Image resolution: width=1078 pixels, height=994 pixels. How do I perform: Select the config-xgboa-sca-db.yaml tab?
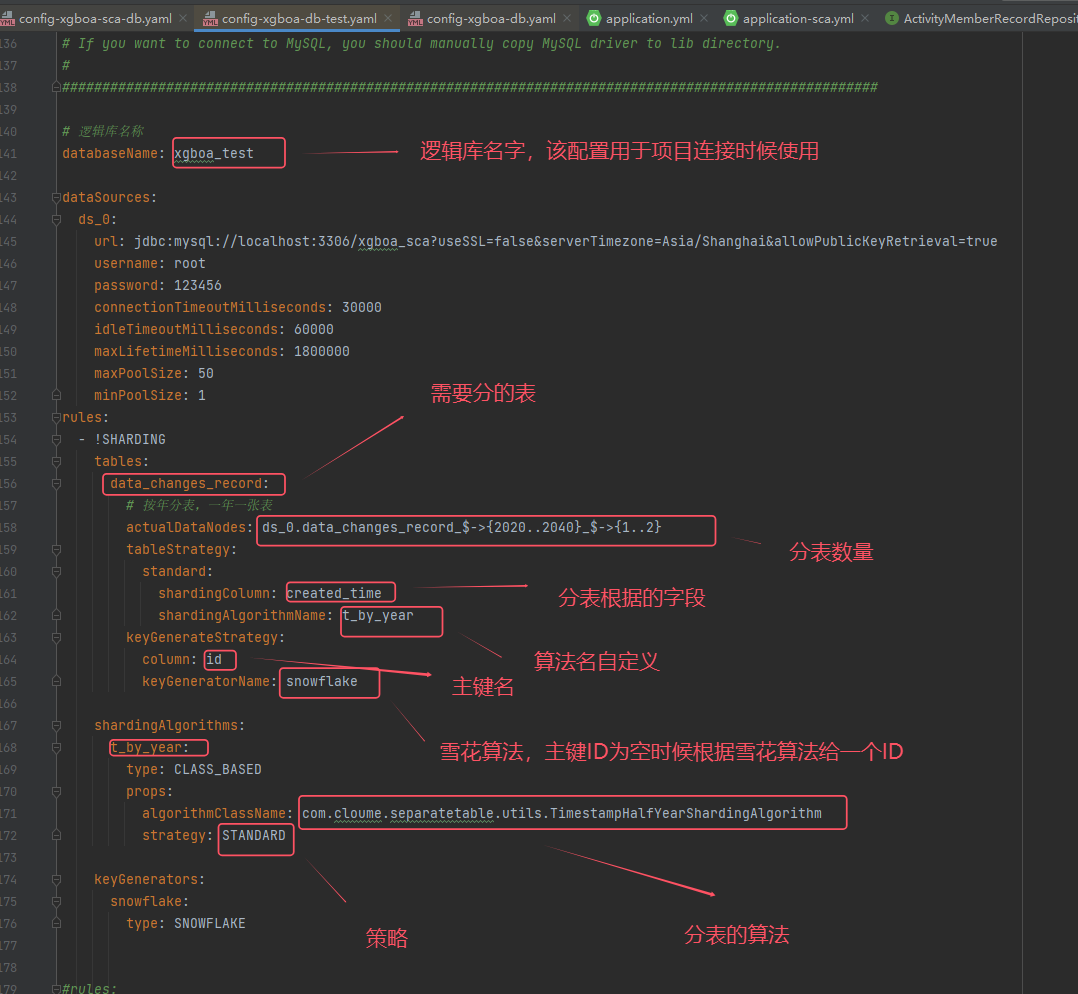95,19
